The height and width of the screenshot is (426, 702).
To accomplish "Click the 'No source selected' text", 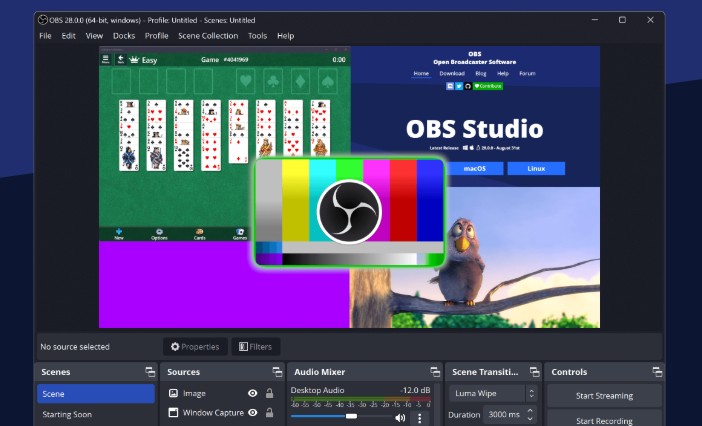I will click(x=75, y=347).
